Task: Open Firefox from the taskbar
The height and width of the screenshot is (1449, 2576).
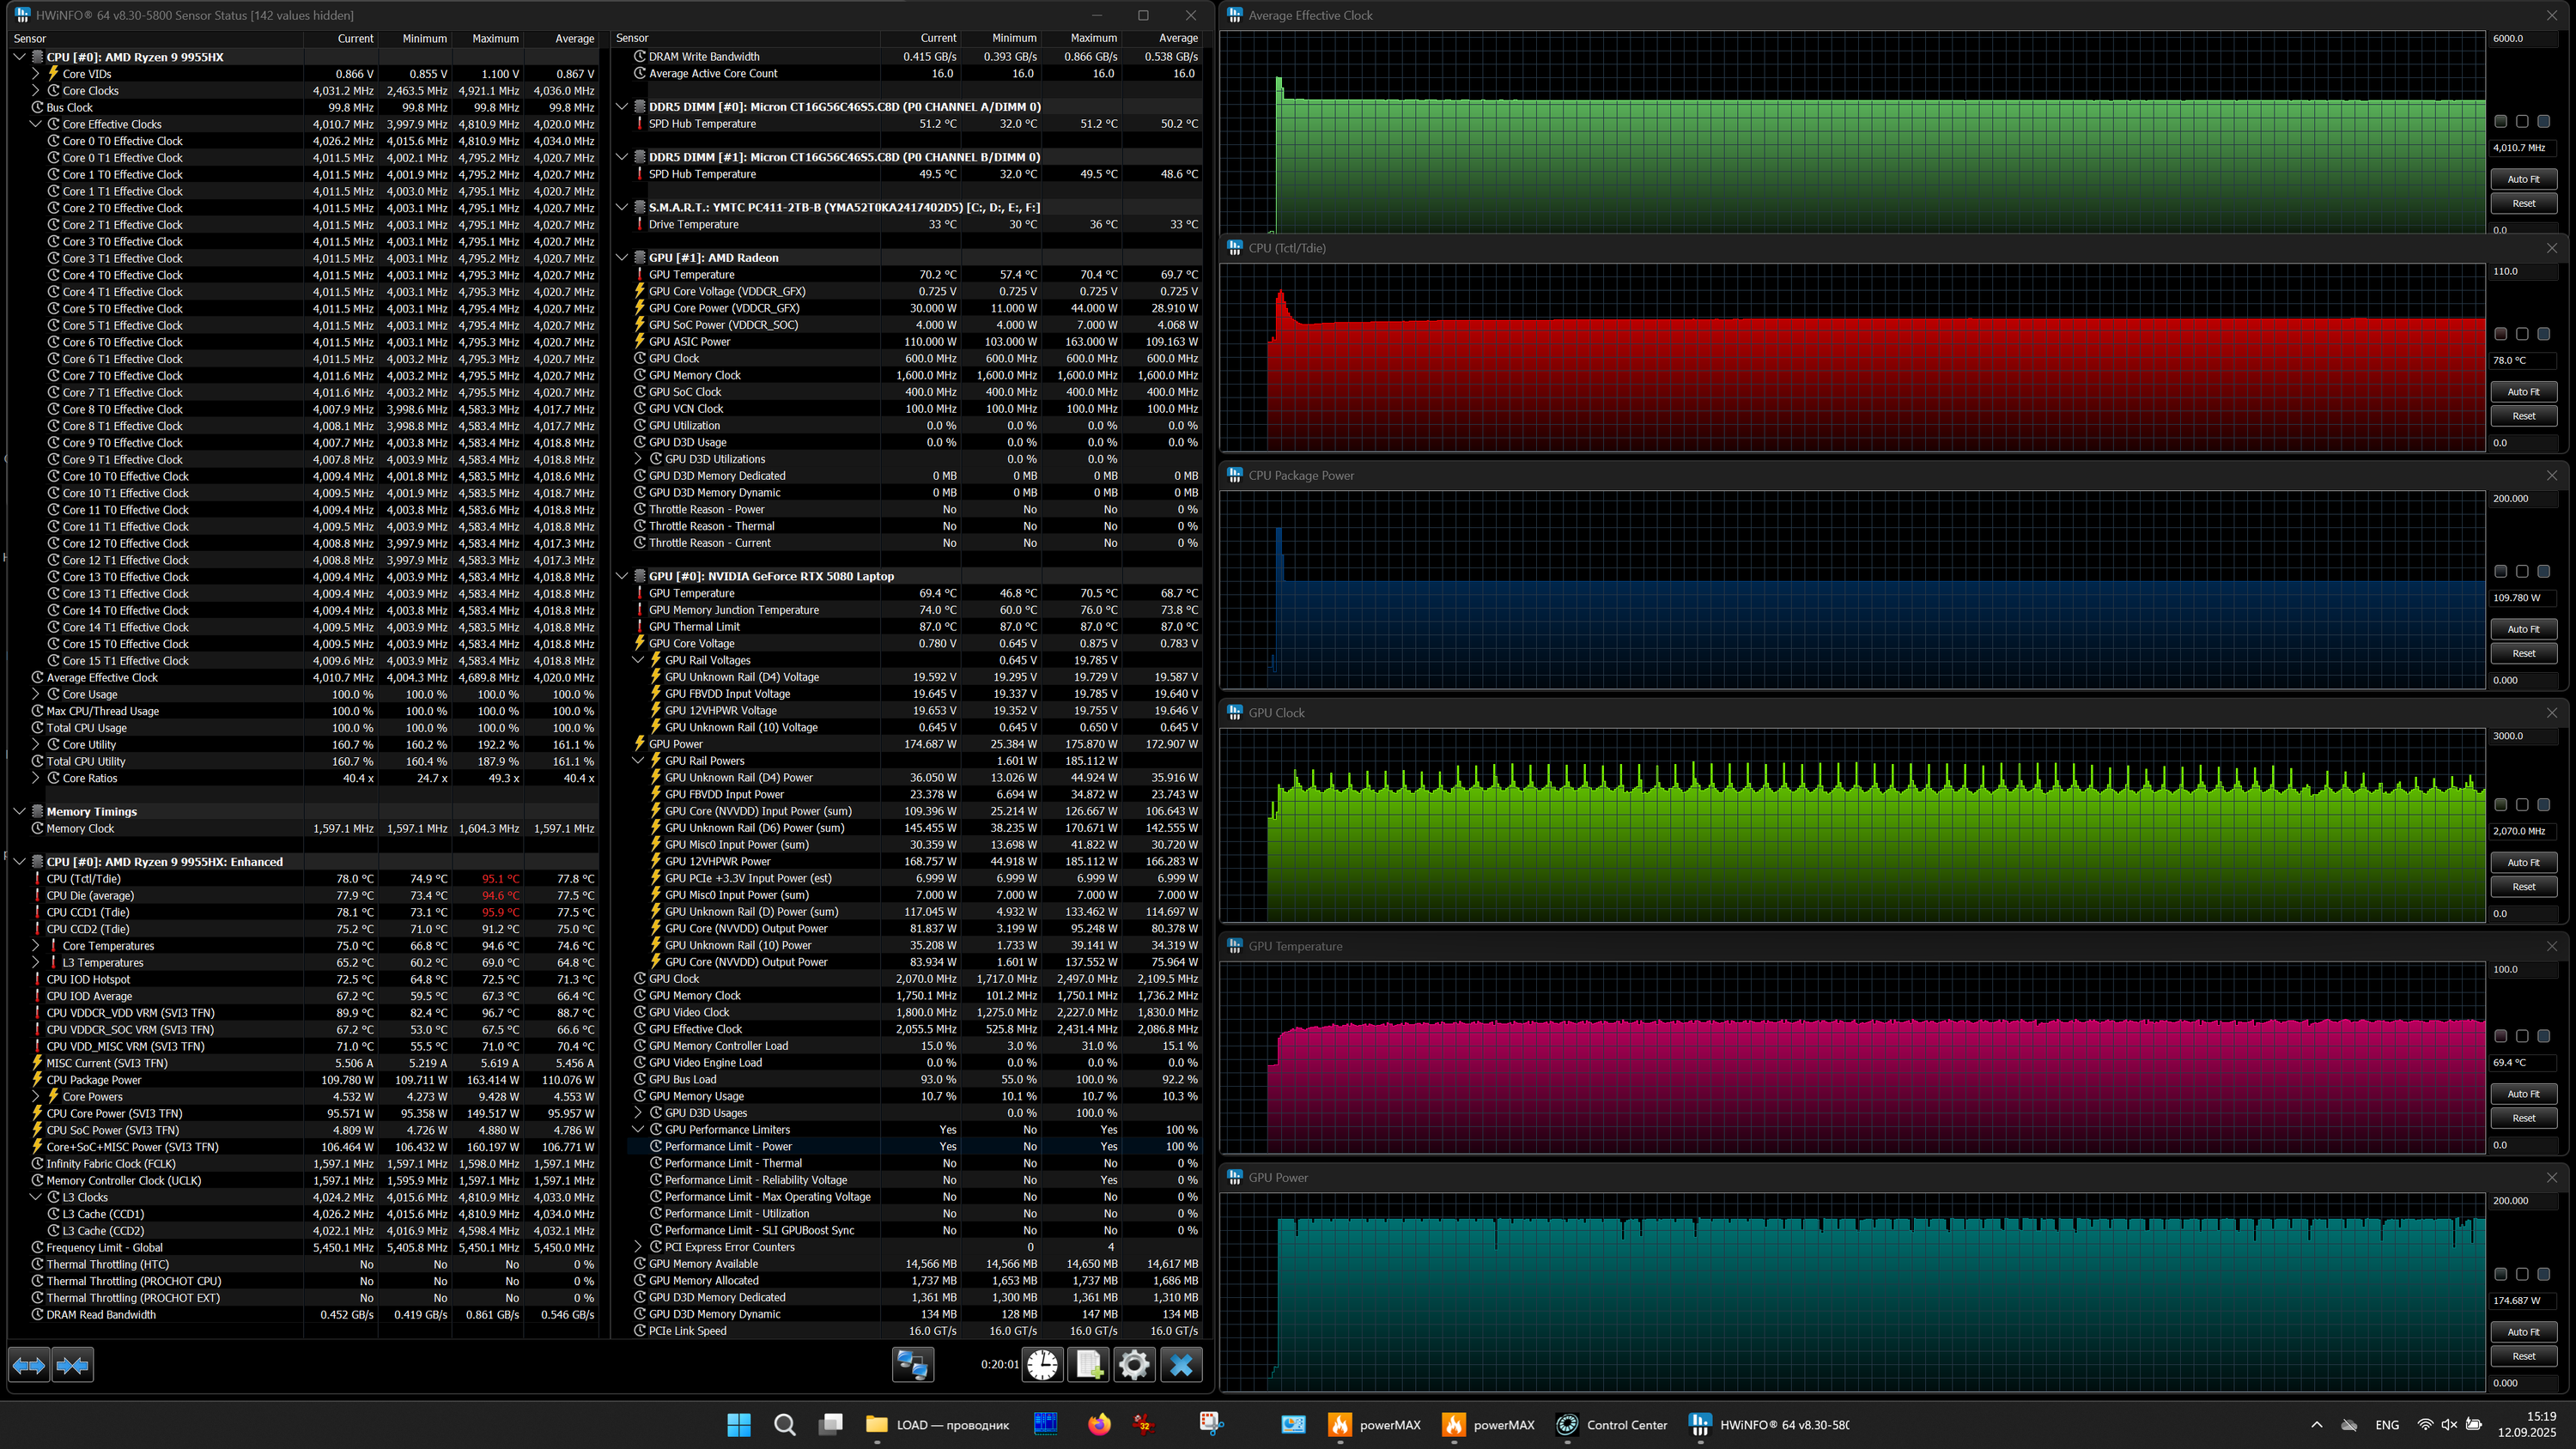Action: point(1099,1425)
